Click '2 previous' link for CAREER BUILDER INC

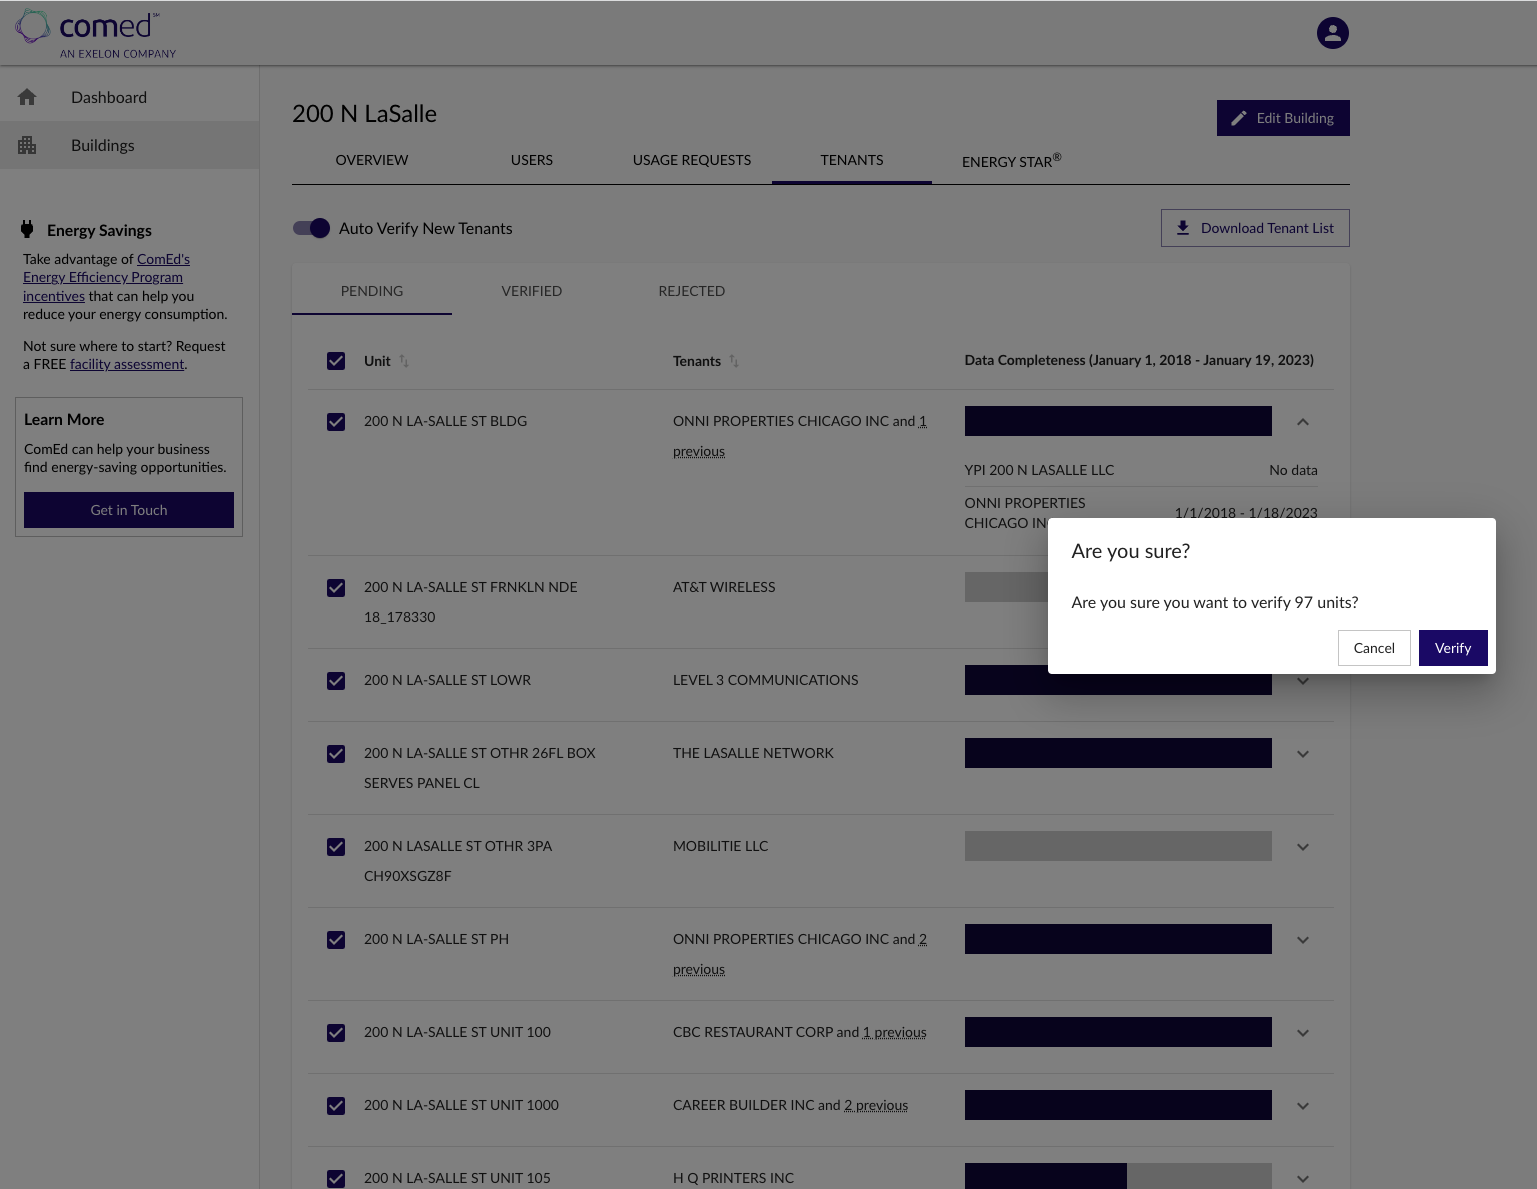[876, 1105]
